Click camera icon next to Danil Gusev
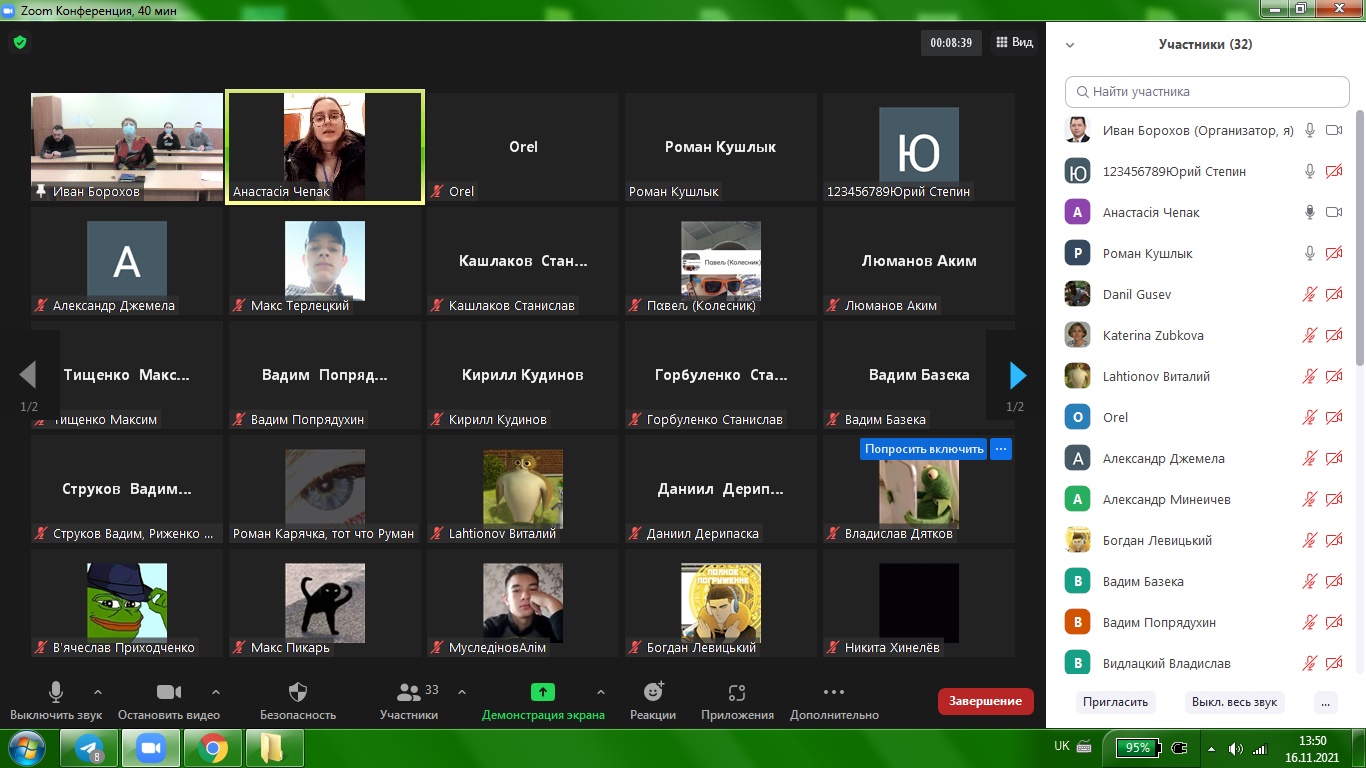Image resolution: width=1366 pixels, height=768 pixels. click(1333, 294)
